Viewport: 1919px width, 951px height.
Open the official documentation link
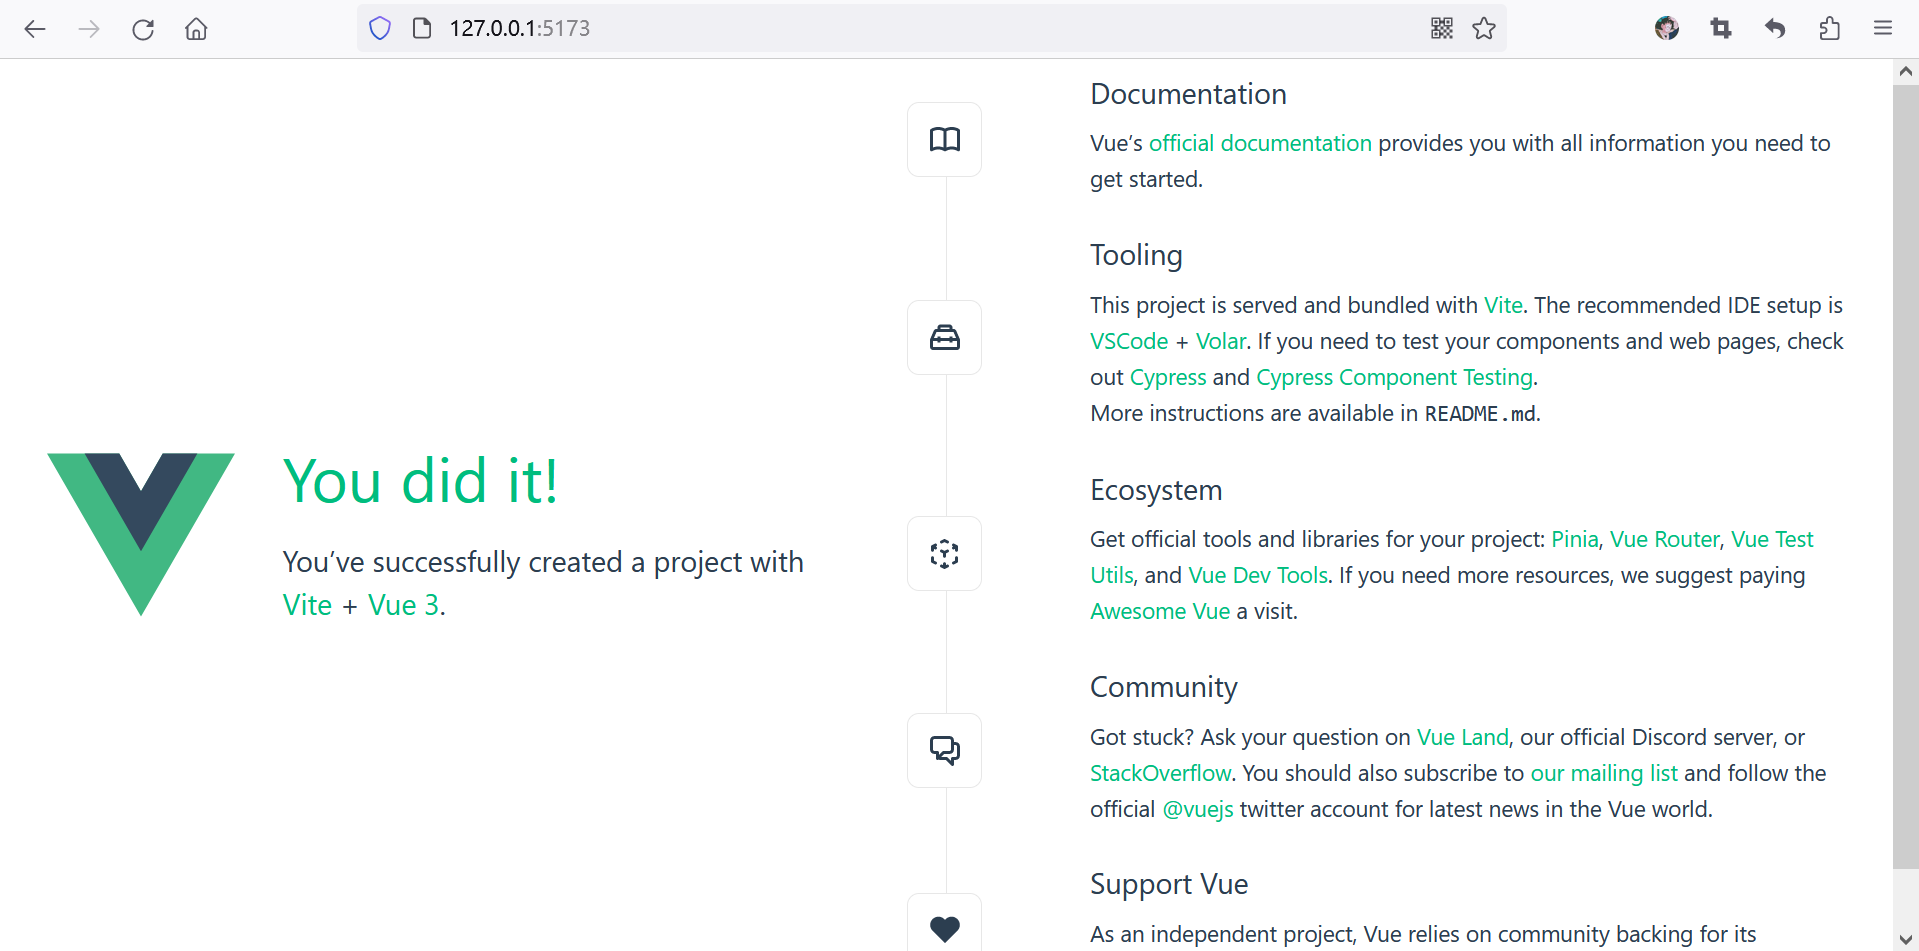coord(1260,143)
